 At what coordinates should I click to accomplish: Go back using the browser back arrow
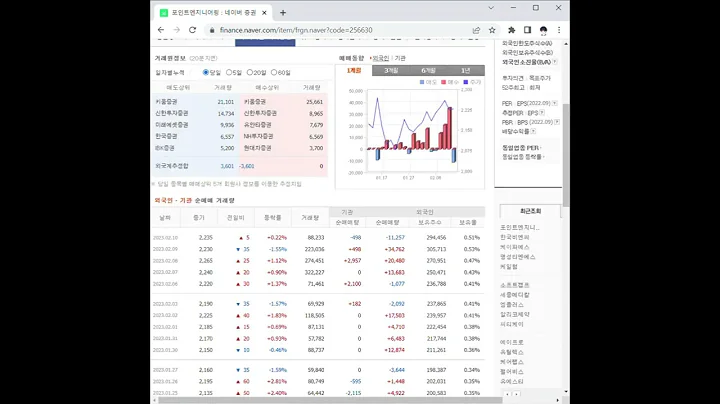(x=161, y=30)
